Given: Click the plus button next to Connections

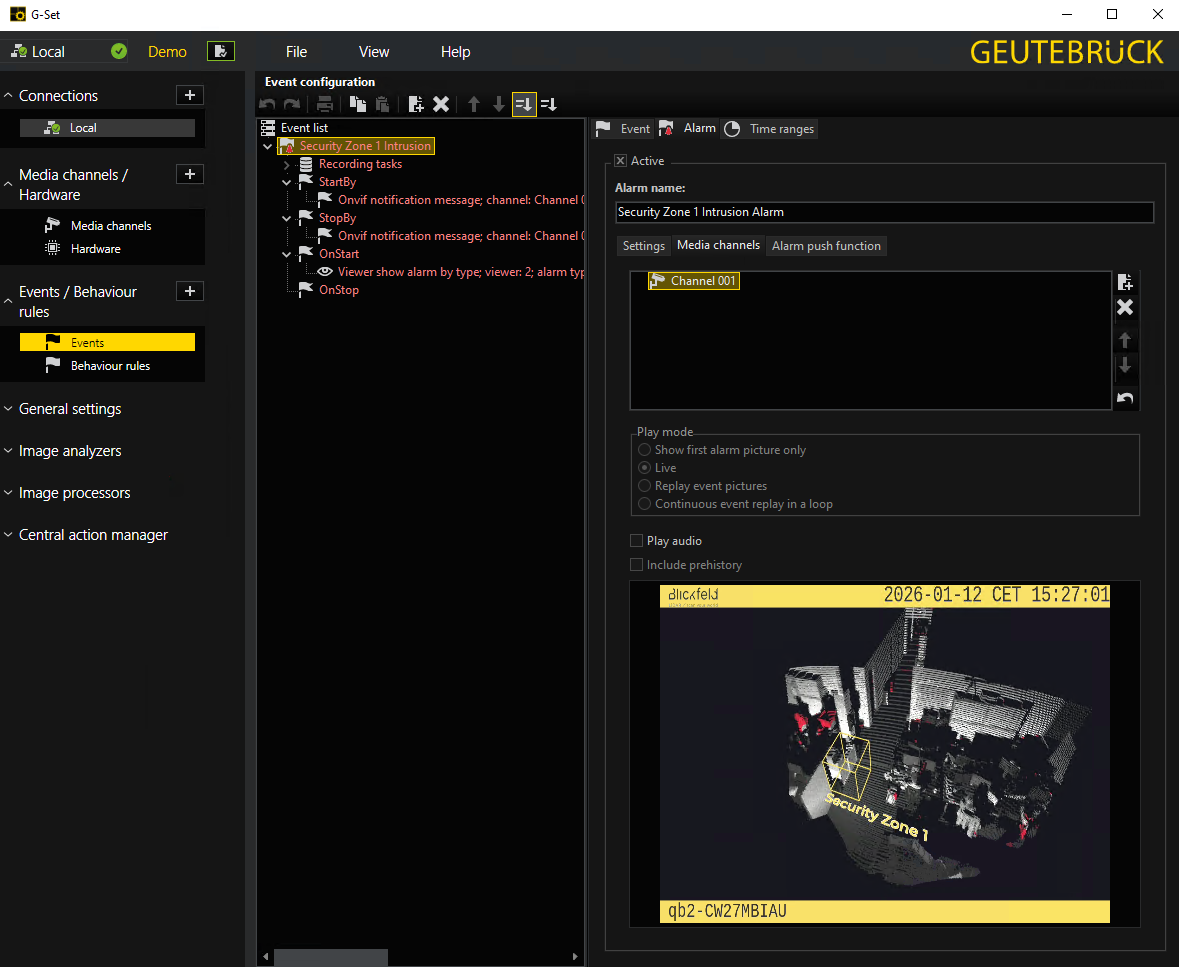Looking at the screenshot, I should (190, 95).
